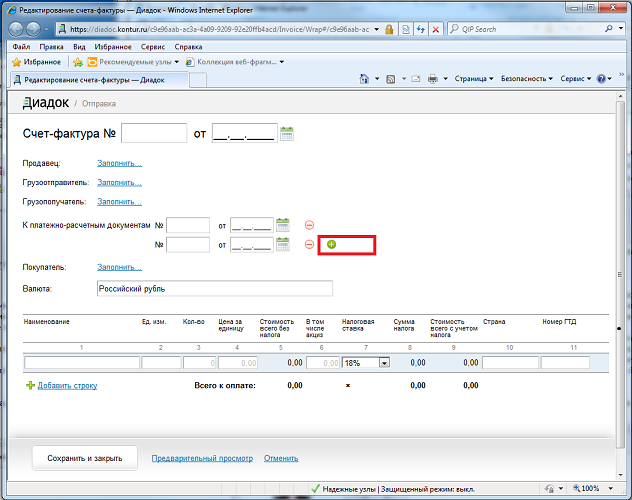This screenshot has width=632, height=500.
Task: Open zoom level 100% dropdown arrow
Action: tap(611, 489)
